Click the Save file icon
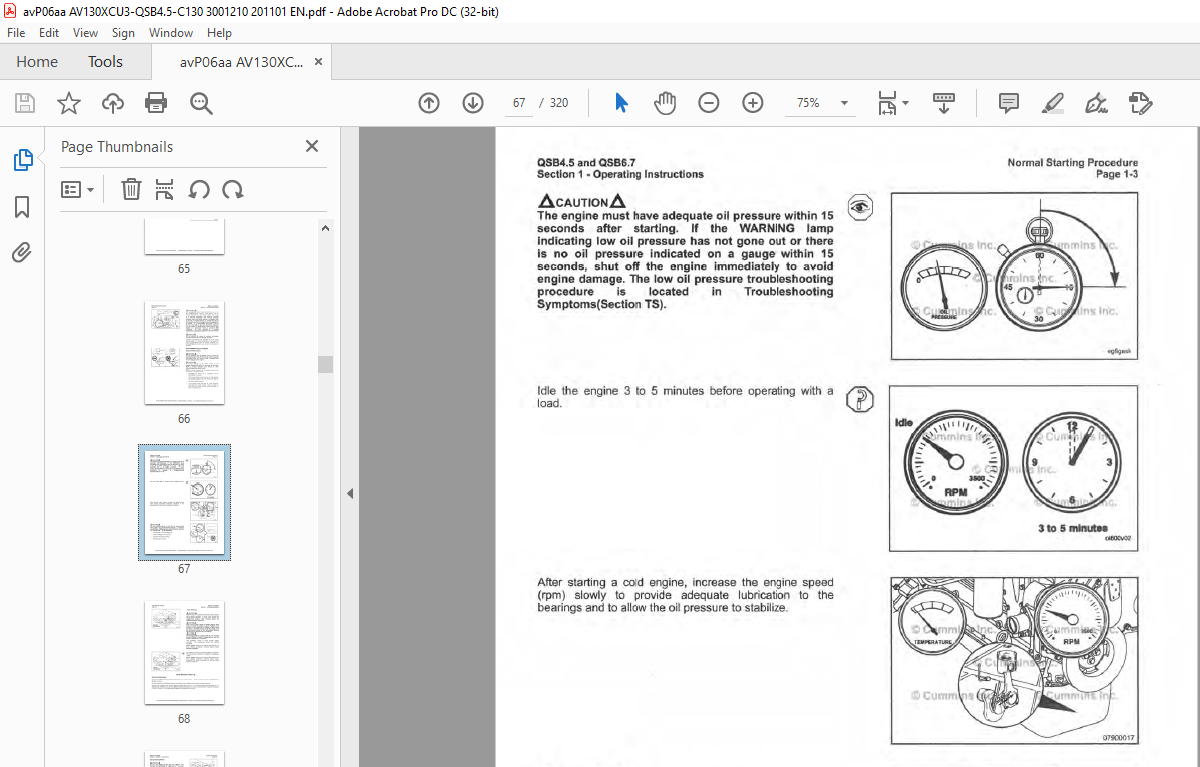 coord(25,103)
